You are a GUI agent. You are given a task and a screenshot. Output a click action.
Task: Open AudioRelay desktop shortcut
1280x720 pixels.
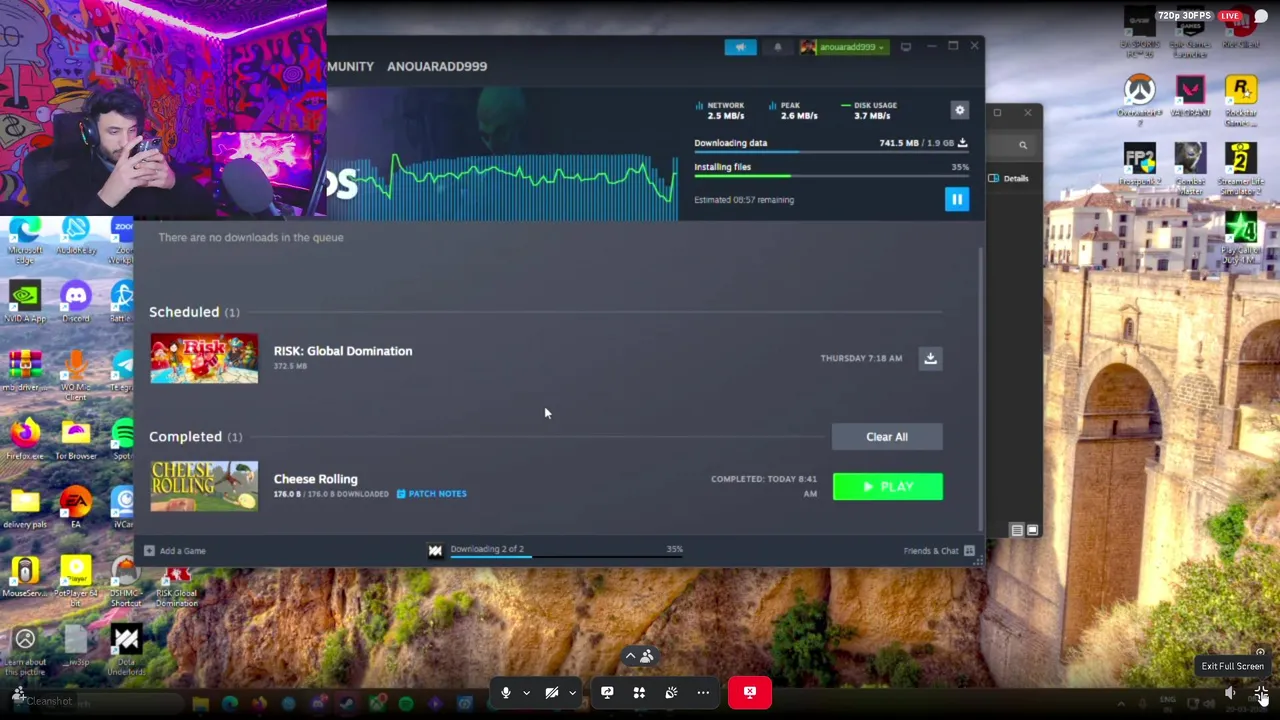click(x=76, y=236)
